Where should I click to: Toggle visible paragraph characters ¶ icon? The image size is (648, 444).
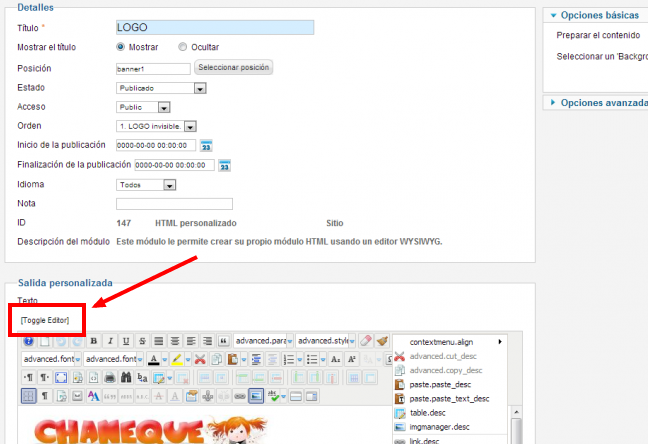(x=45, y=396)
